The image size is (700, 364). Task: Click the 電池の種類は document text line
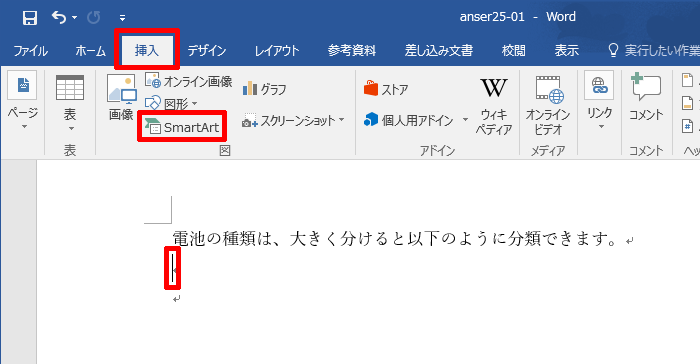click(x=396, y=239)
